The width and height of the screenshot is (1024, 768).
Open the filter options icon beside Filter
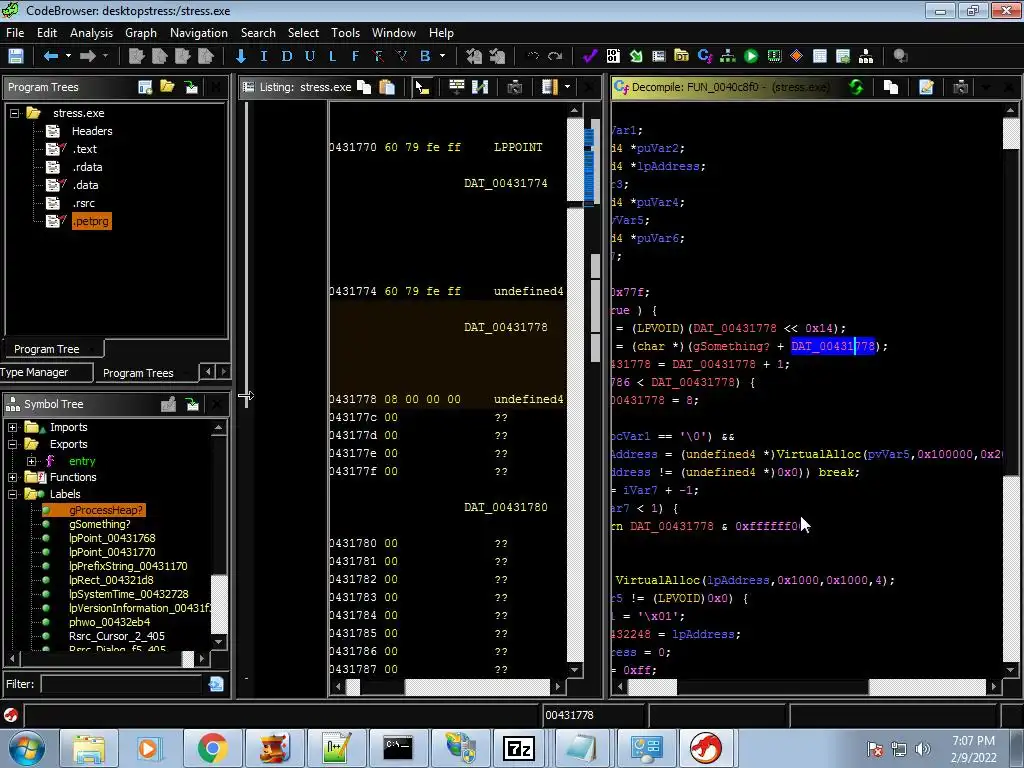pyautogui.click(x=216, y=684)
